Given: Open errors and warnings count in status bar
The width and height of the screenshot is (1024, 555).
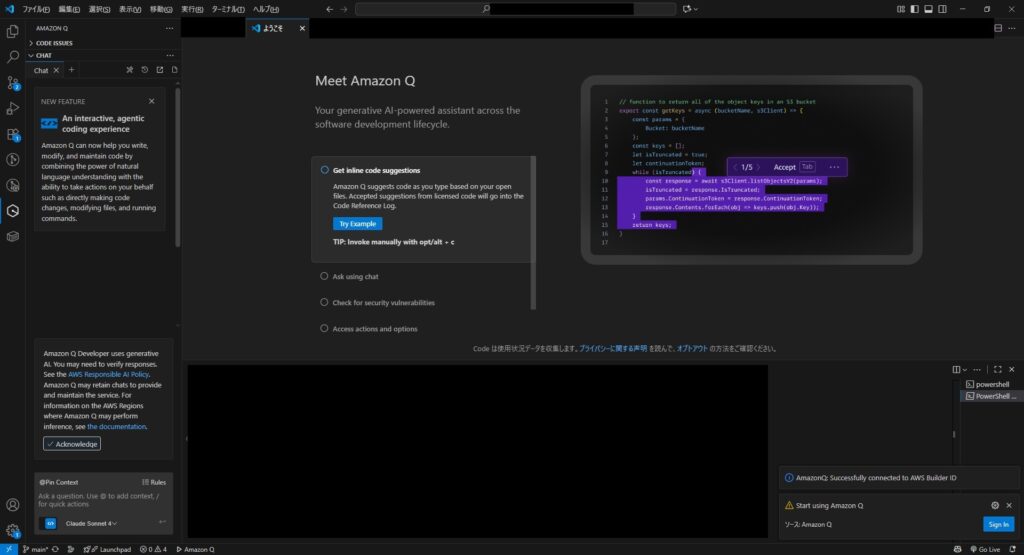Looking at the screenshot, I should 153,549.
